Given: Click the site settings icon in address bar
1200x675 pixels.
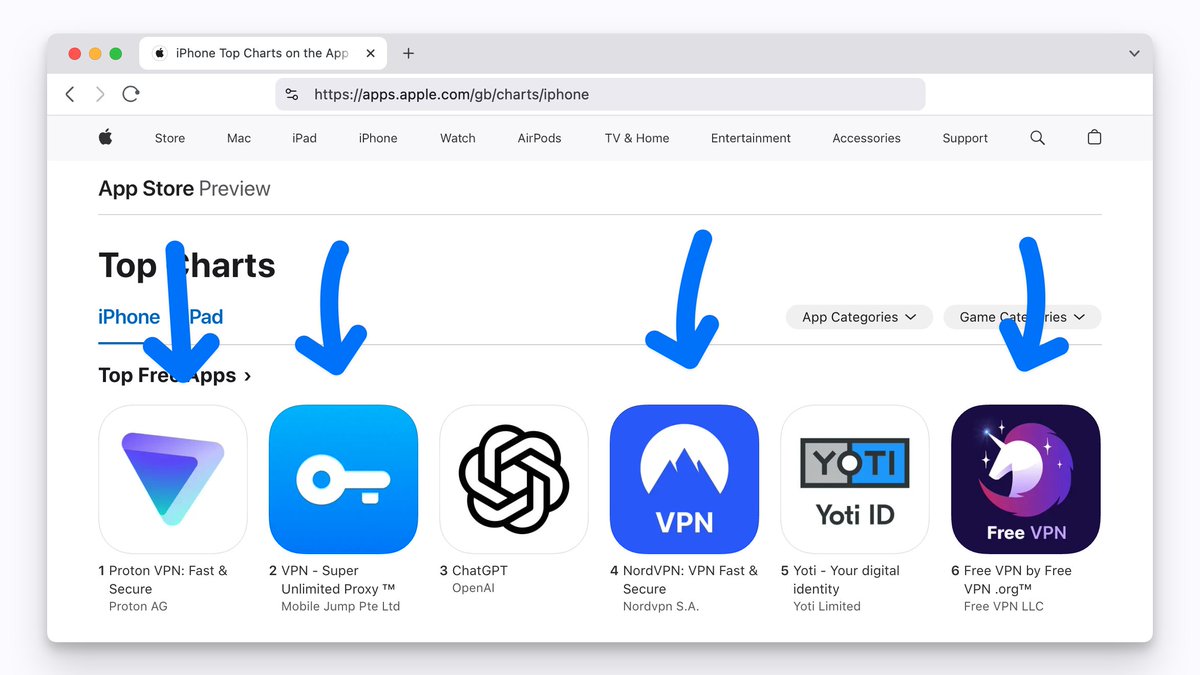Looking at the screenshot, I should click(x=292, y=94).
